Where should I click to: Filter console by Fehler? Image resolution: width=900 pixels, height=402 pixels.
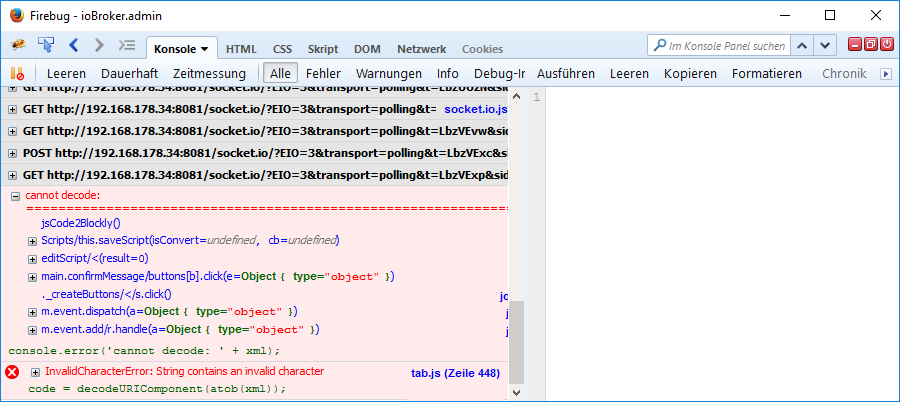323,74
